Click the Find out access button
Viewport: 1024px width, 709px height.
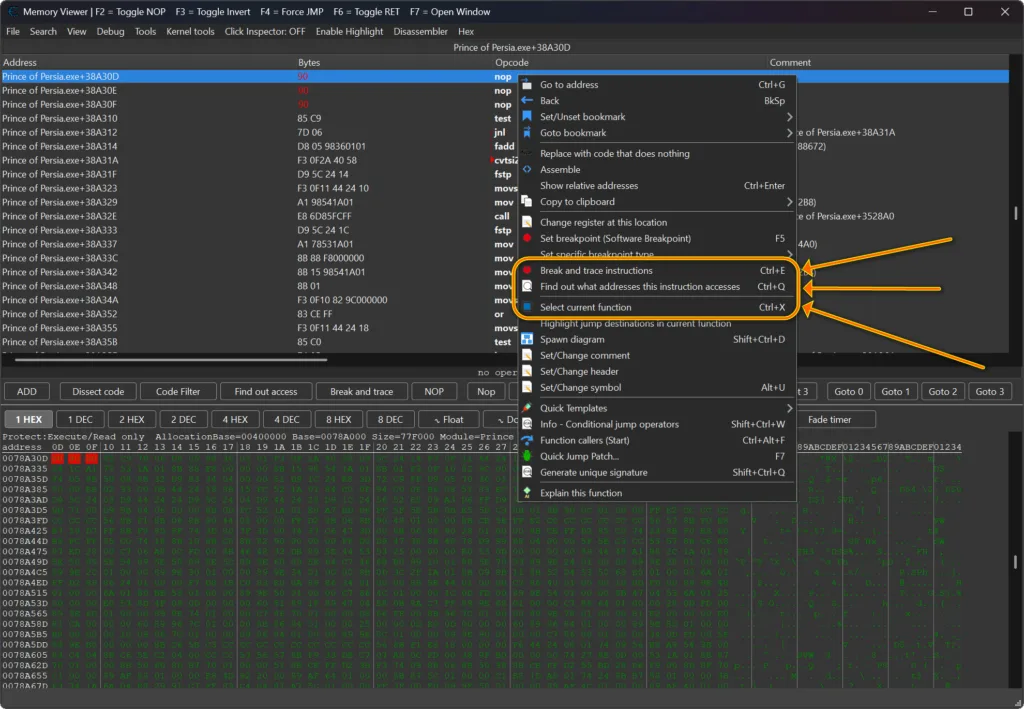coord(266,391)
